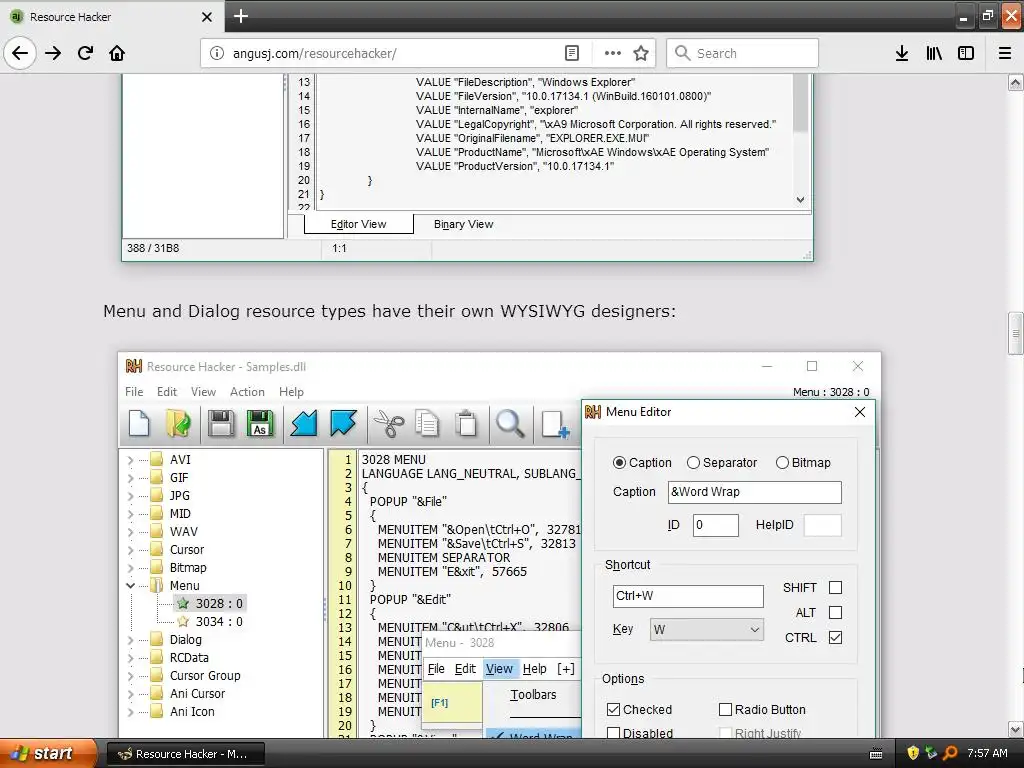Viewport: 1024px width, 768px height.
Task: Open the Downloads panel
Action: click(902, 53)
